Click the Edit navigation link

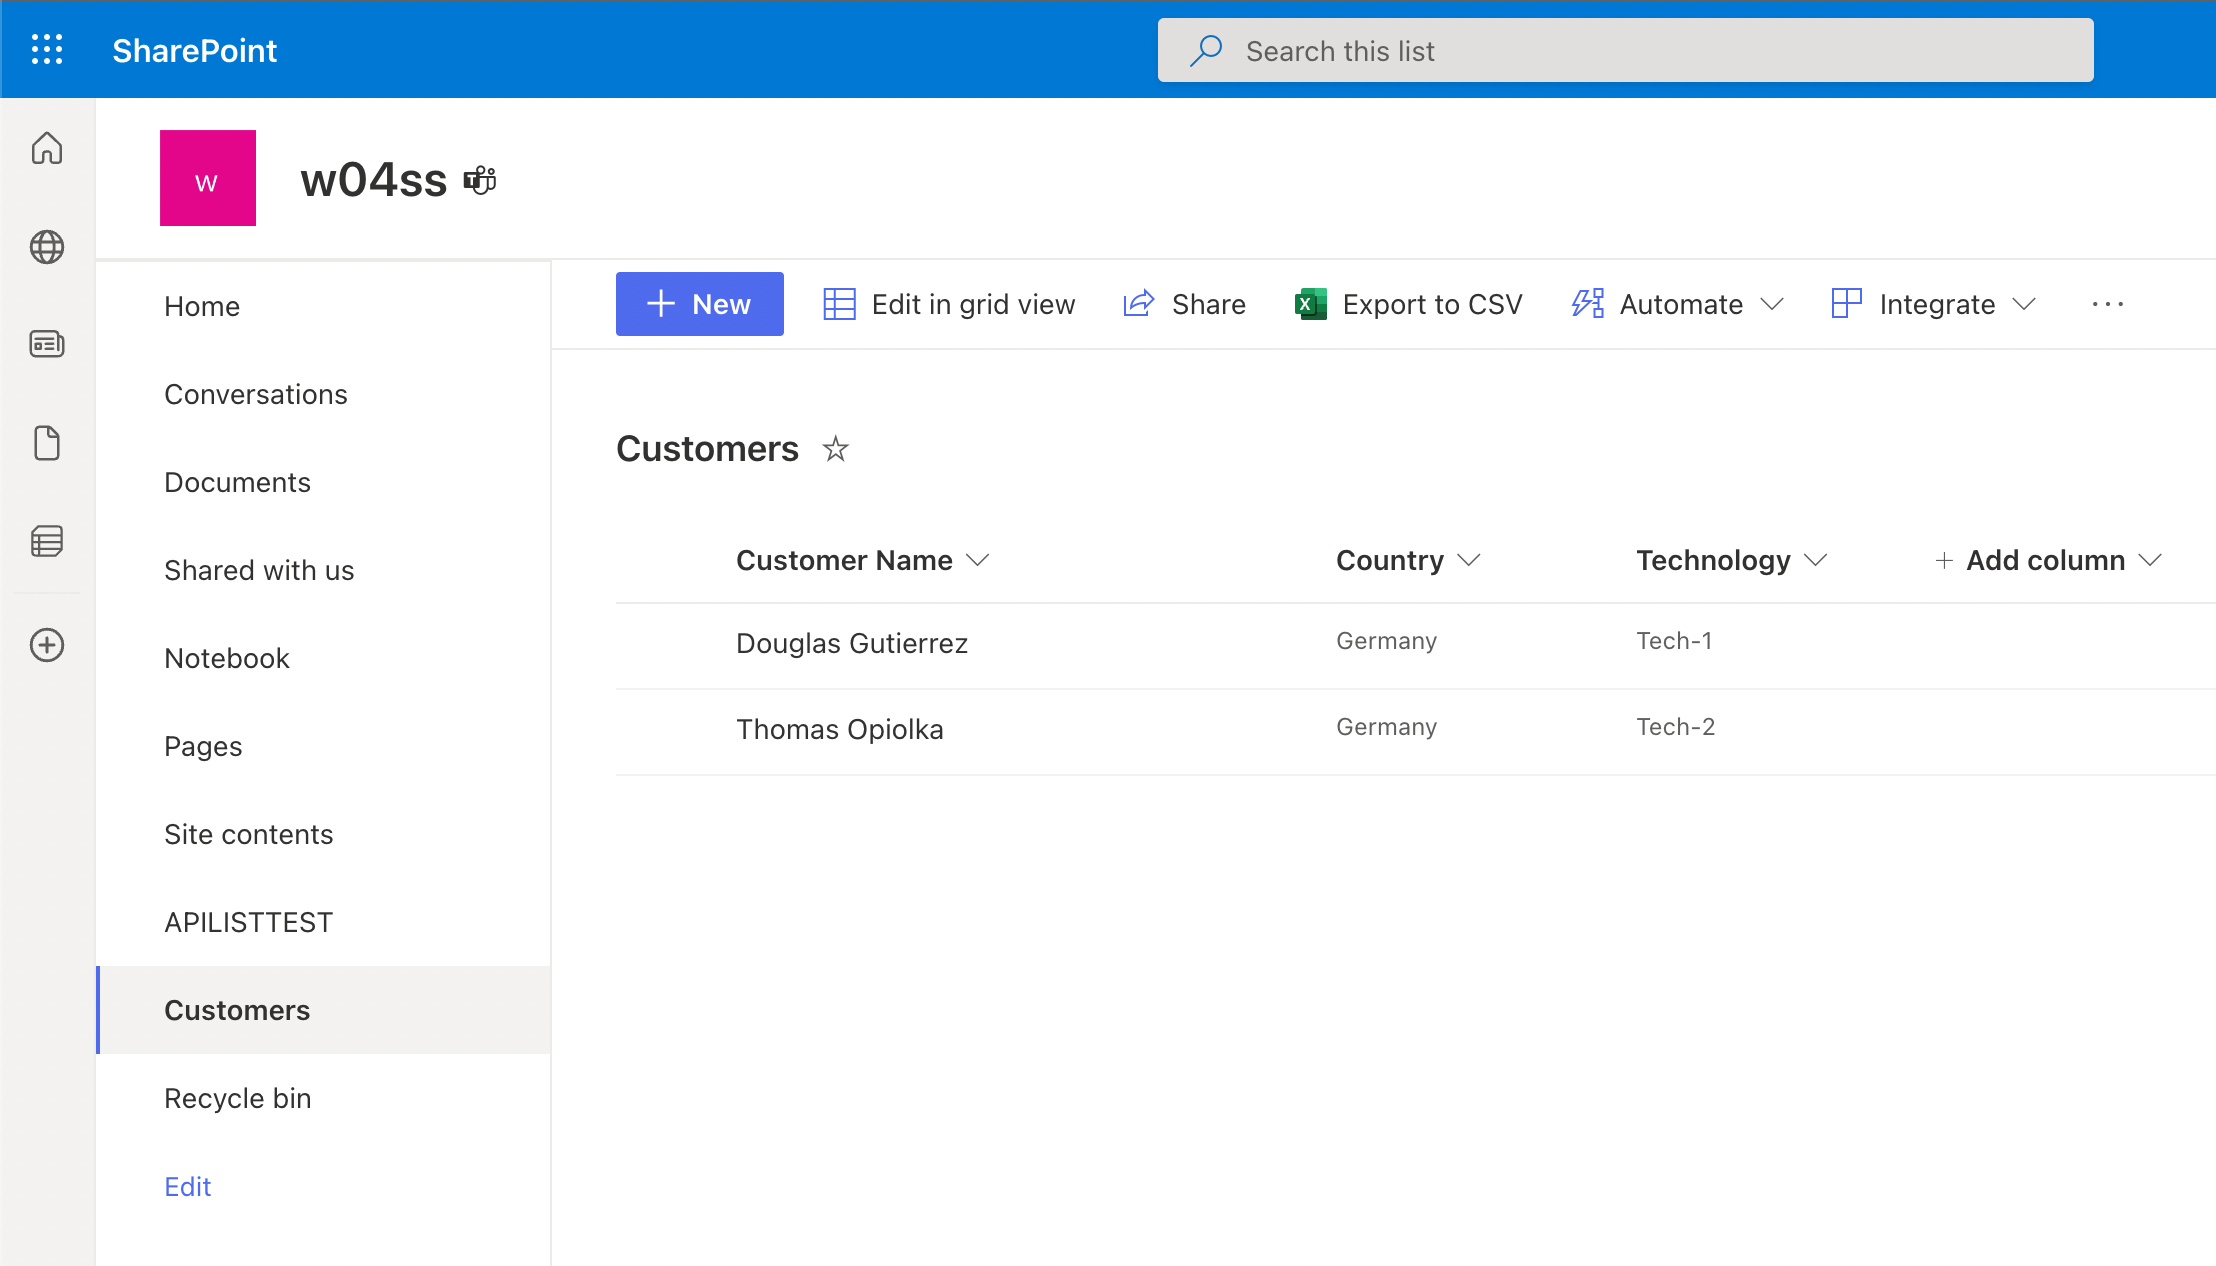pyautogui.click(x=187, y=1186)
